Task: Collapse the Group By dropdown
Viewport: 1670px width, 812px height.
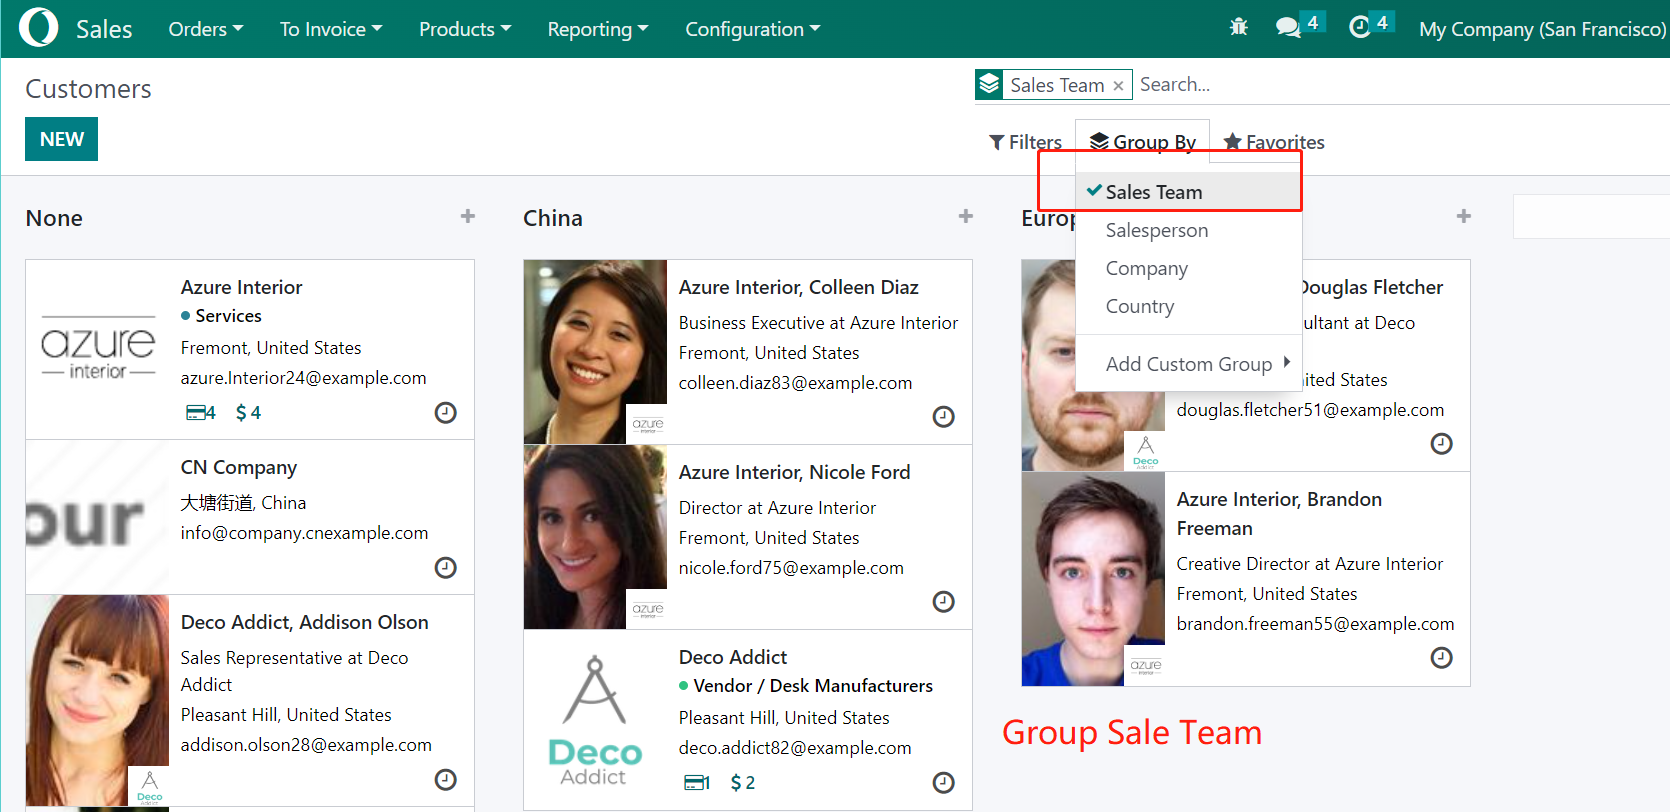Action: pos(1142,142)
